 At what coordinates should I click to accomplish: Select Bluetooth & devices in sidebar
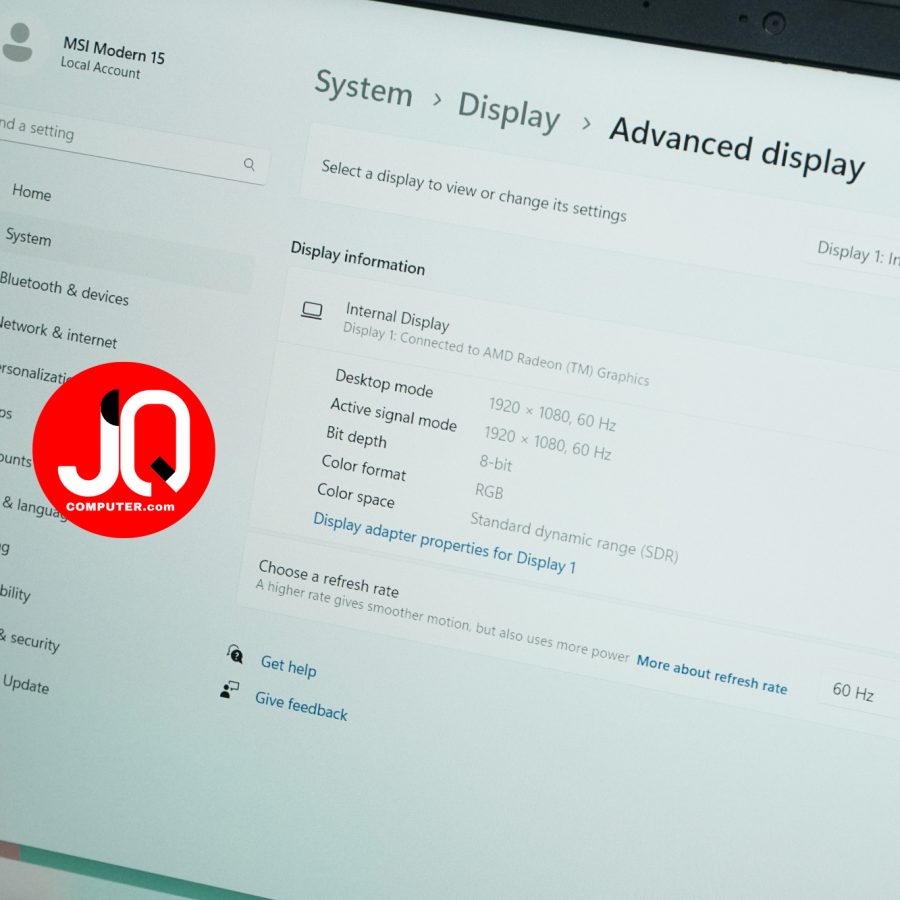pos(64,288)
